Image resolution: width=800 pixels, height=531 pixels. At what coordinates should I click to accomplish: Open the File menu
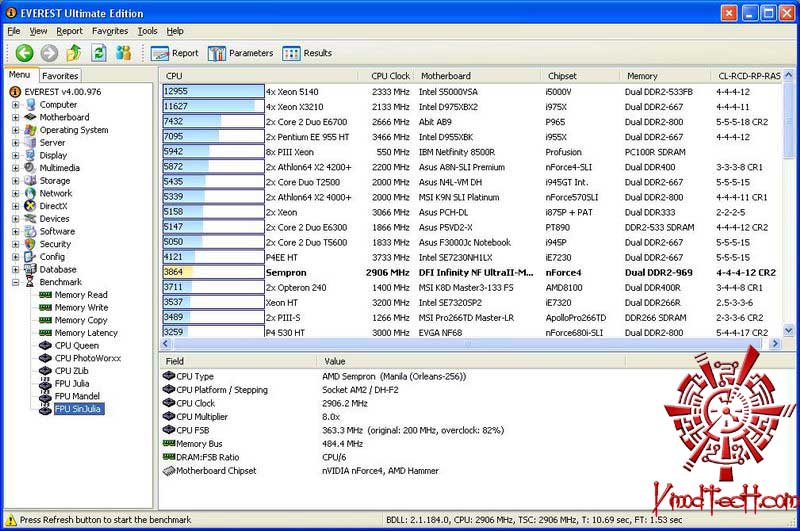(14, 31)
